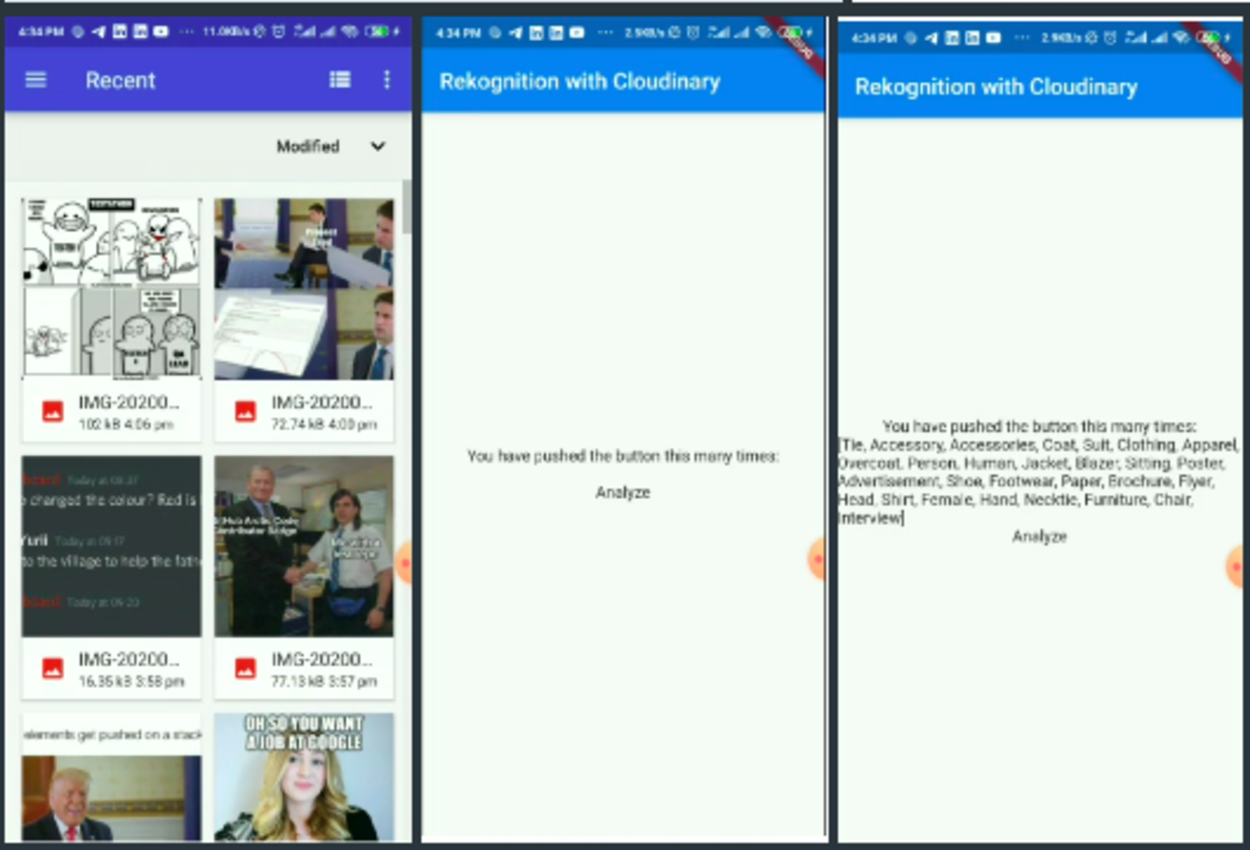
Task: Open the interview meme image thumbnail
Action: (x=304, y=289)
